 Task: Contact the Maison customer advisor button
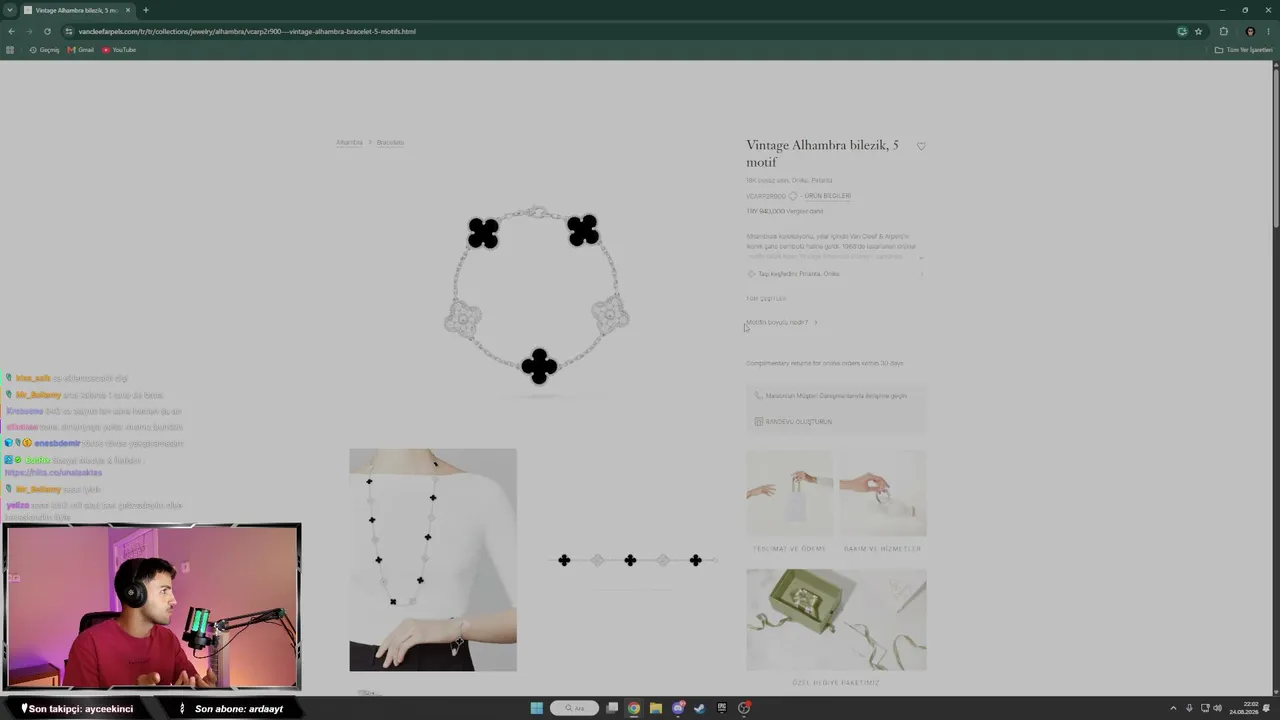(836, 396)
